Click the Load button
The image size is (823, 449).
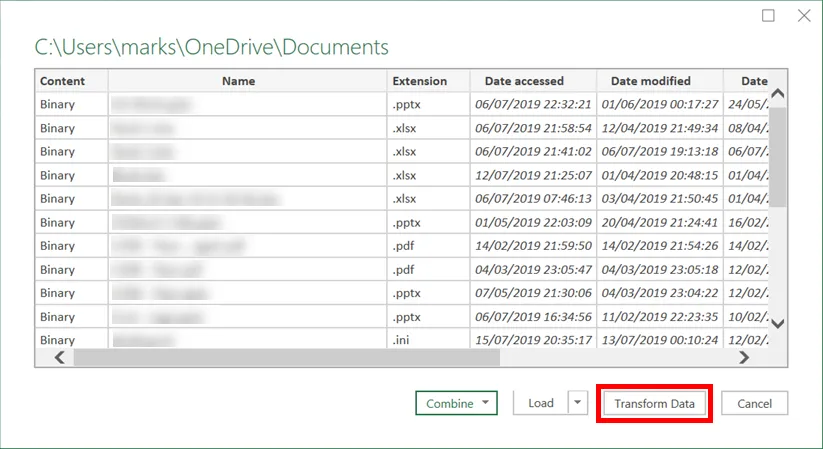(x=540, y=403)
